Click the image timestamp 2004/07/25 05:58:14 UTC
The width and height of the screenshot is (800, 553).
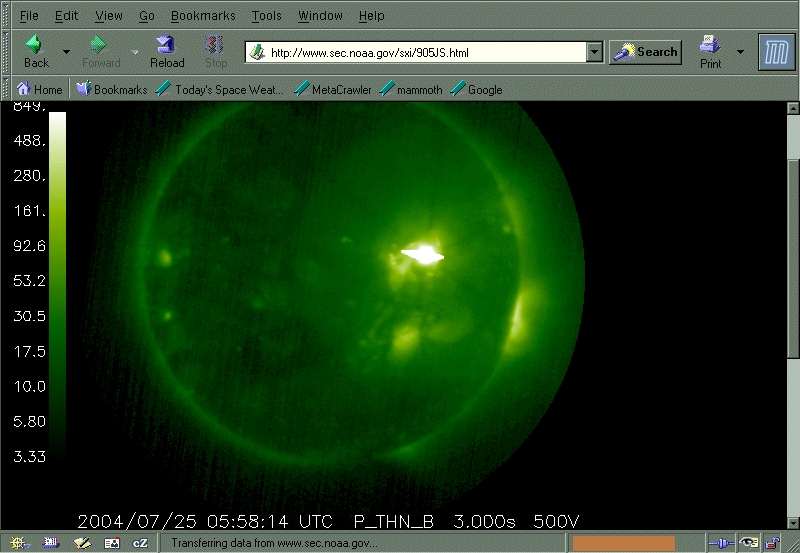[205, 521]
